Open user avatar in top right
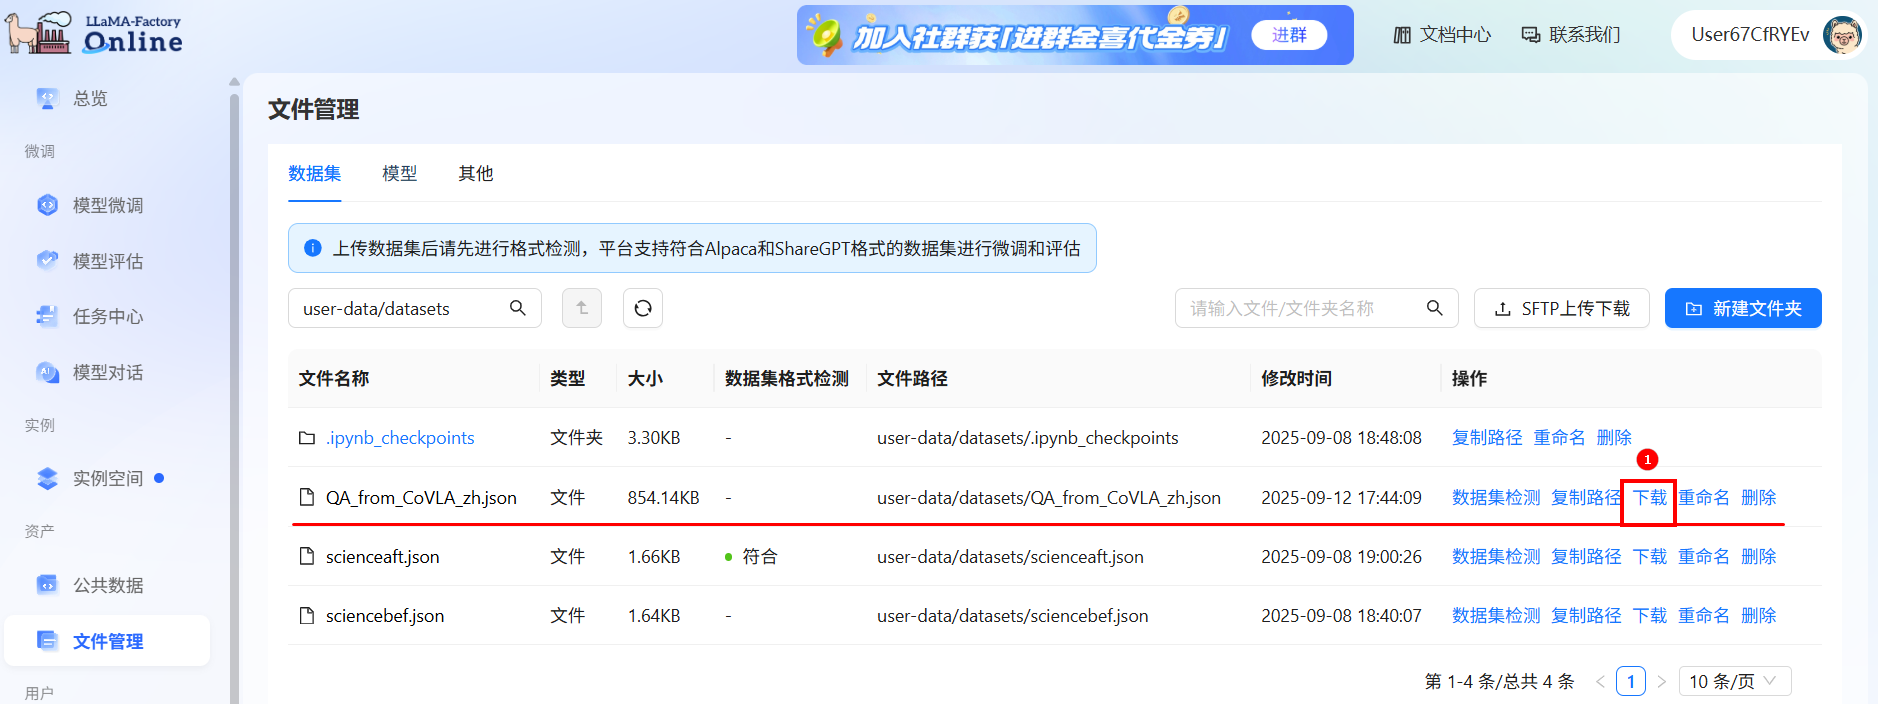Screen dimensions: 1878x704 point(1841,35)
